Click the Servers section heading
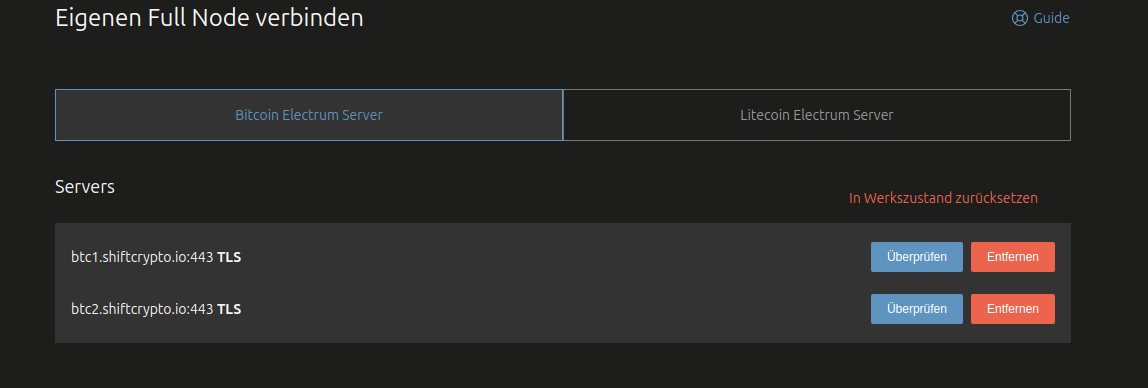This screenshot has width=1148, height=388. click(x=85, y=187)
